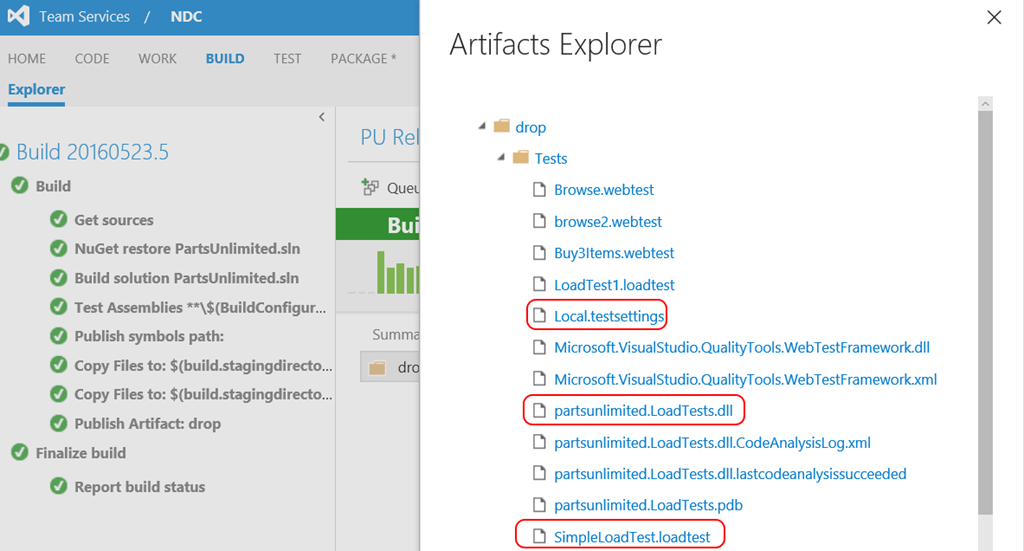Click the drop folder icon in the tree

(x=502, y=127)
